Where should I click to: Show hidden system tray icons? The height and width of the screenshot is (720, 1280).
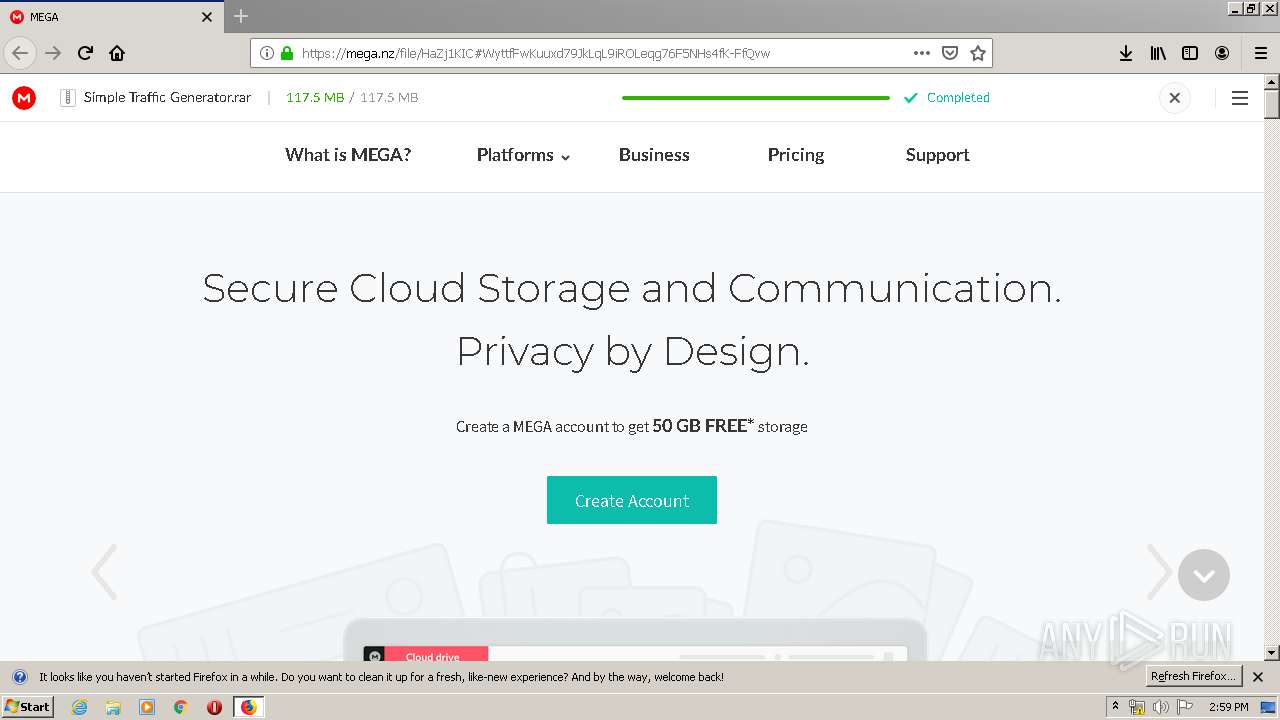tap(1116, 707)
